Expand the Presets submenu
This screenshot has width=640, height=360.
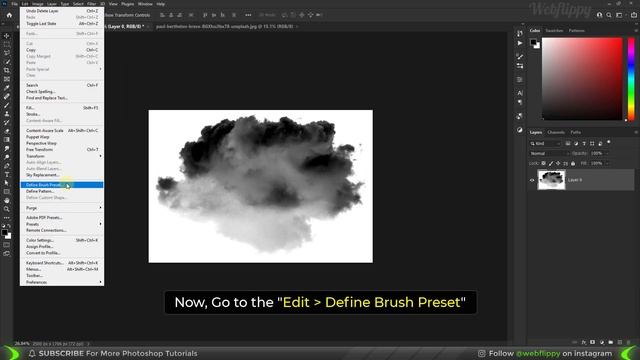(x=62, y=224)
